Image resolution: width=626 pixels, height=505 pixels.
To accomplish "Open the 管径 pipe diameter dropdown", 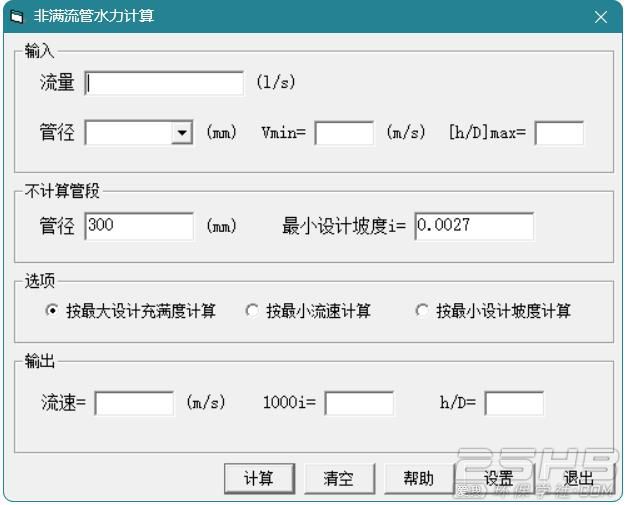I will (182, 133).
